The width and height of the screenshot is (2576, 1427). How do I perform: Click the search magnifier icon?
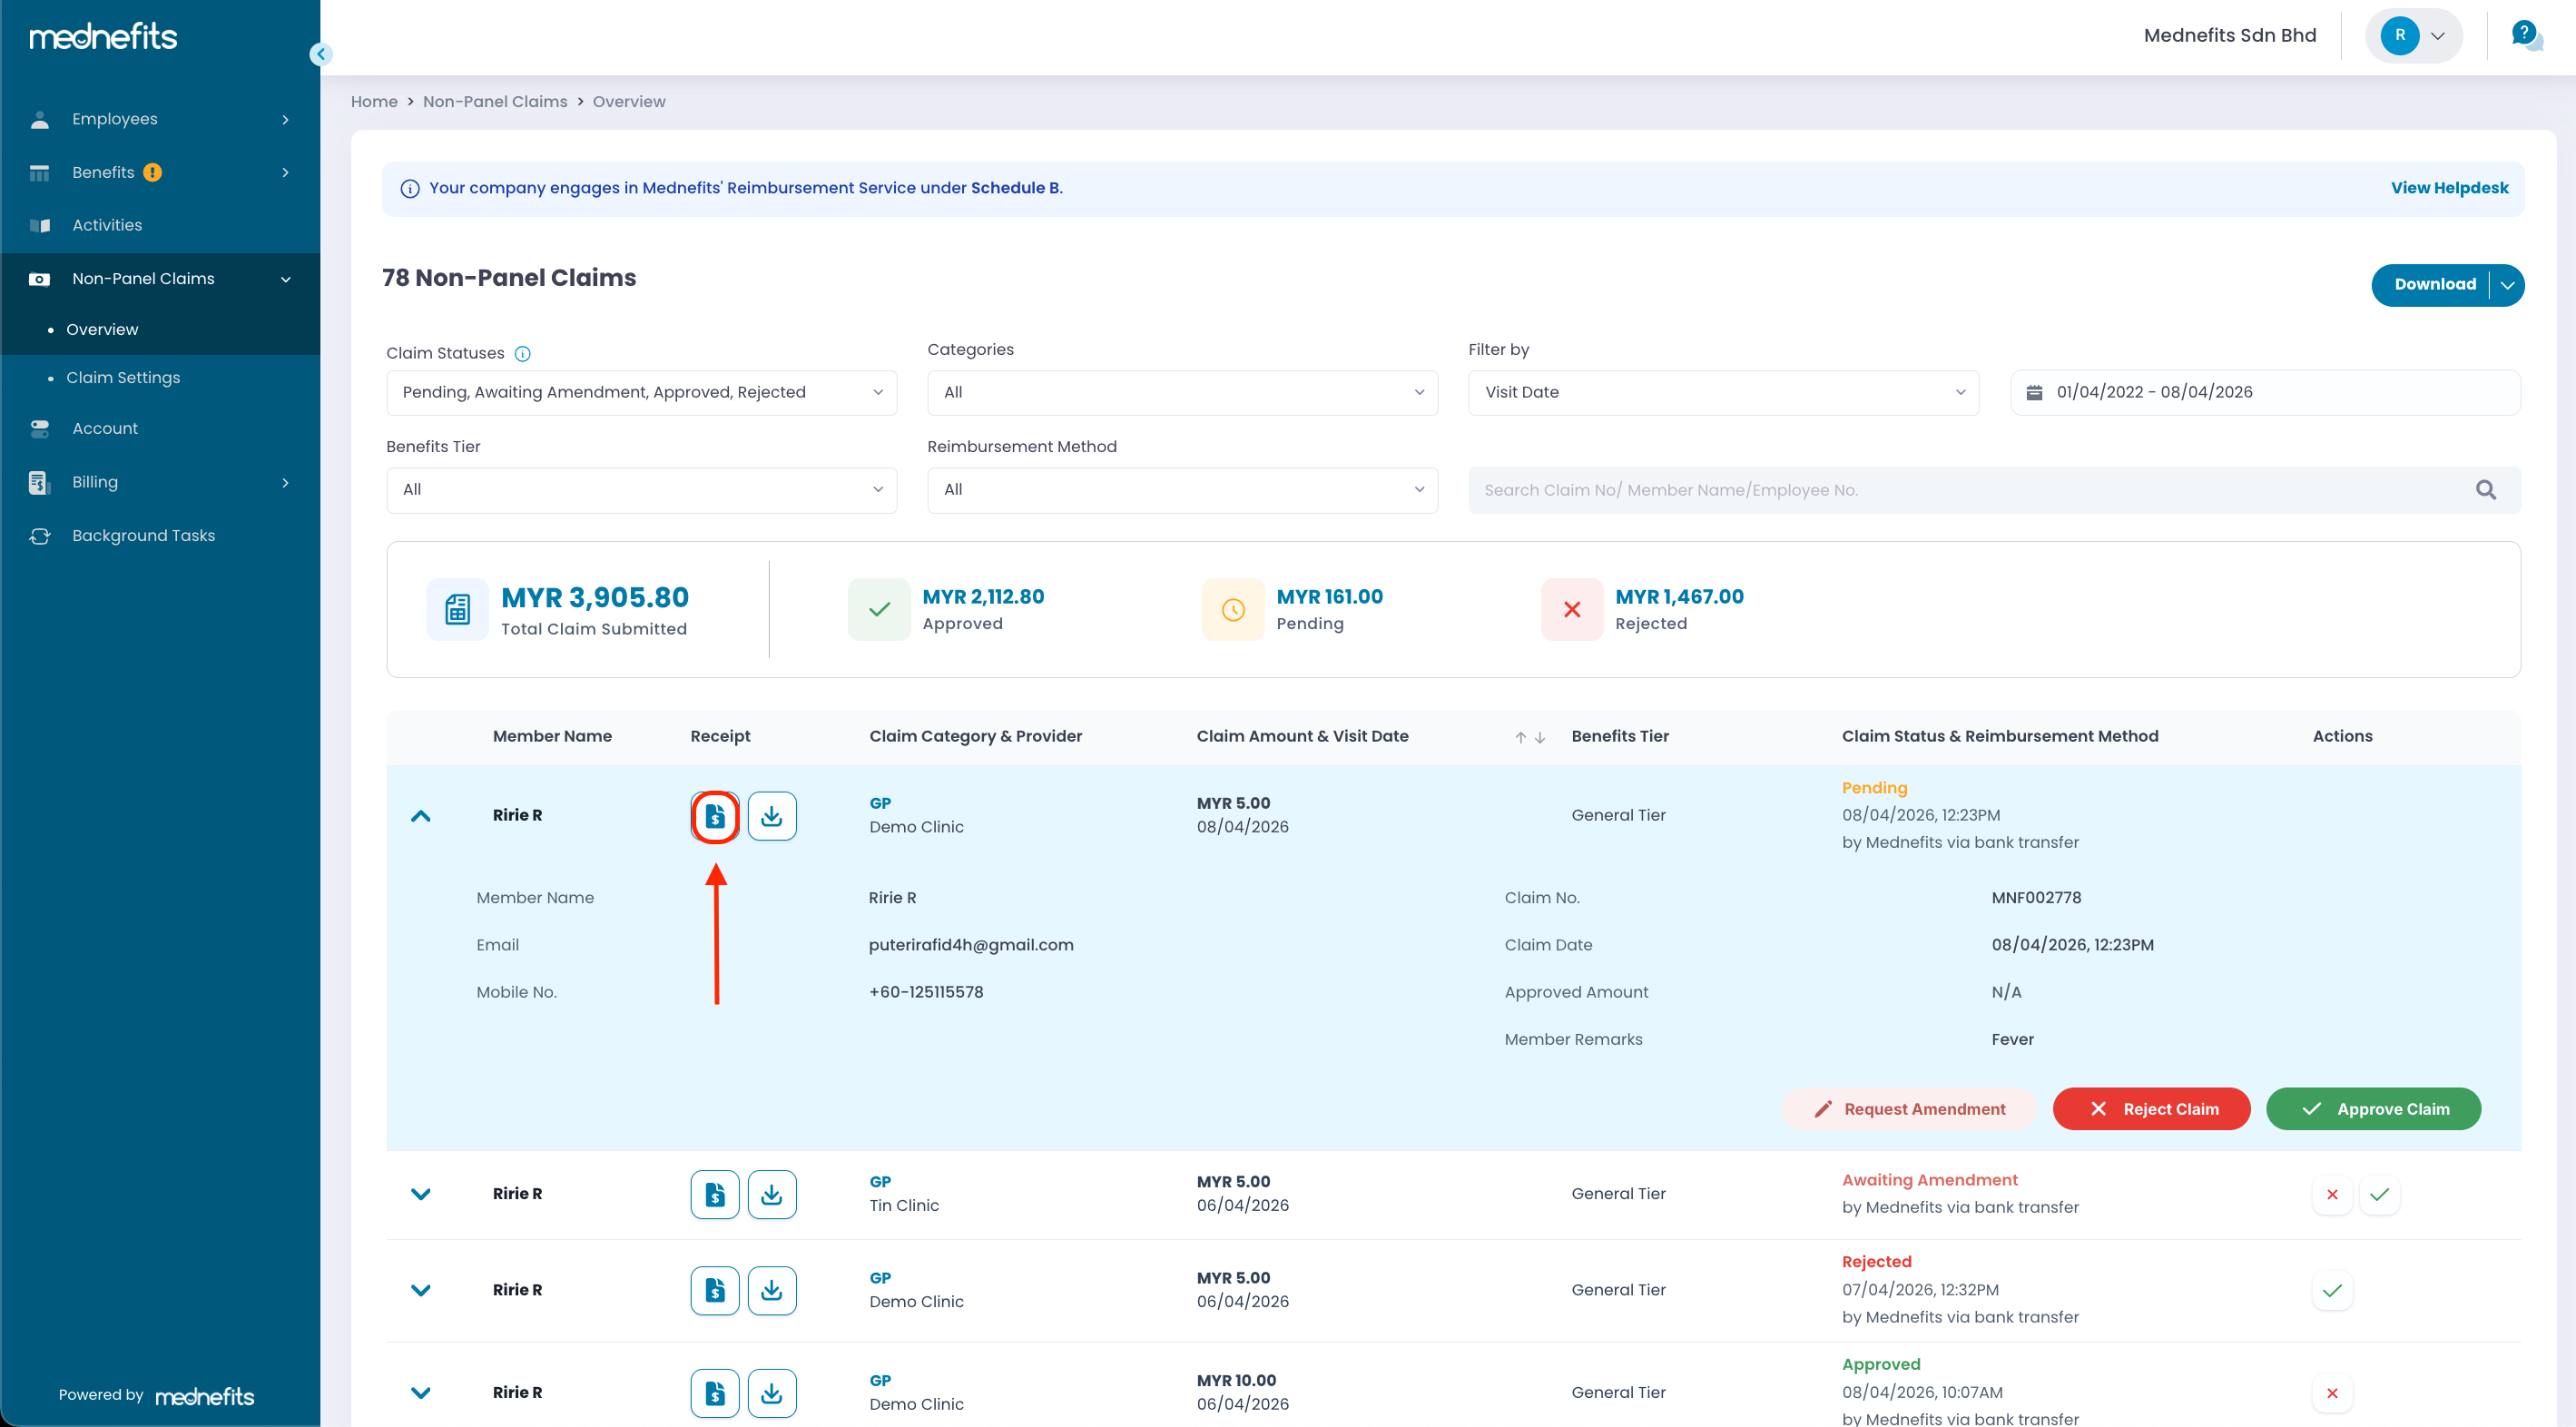[x=2486, y=490]
